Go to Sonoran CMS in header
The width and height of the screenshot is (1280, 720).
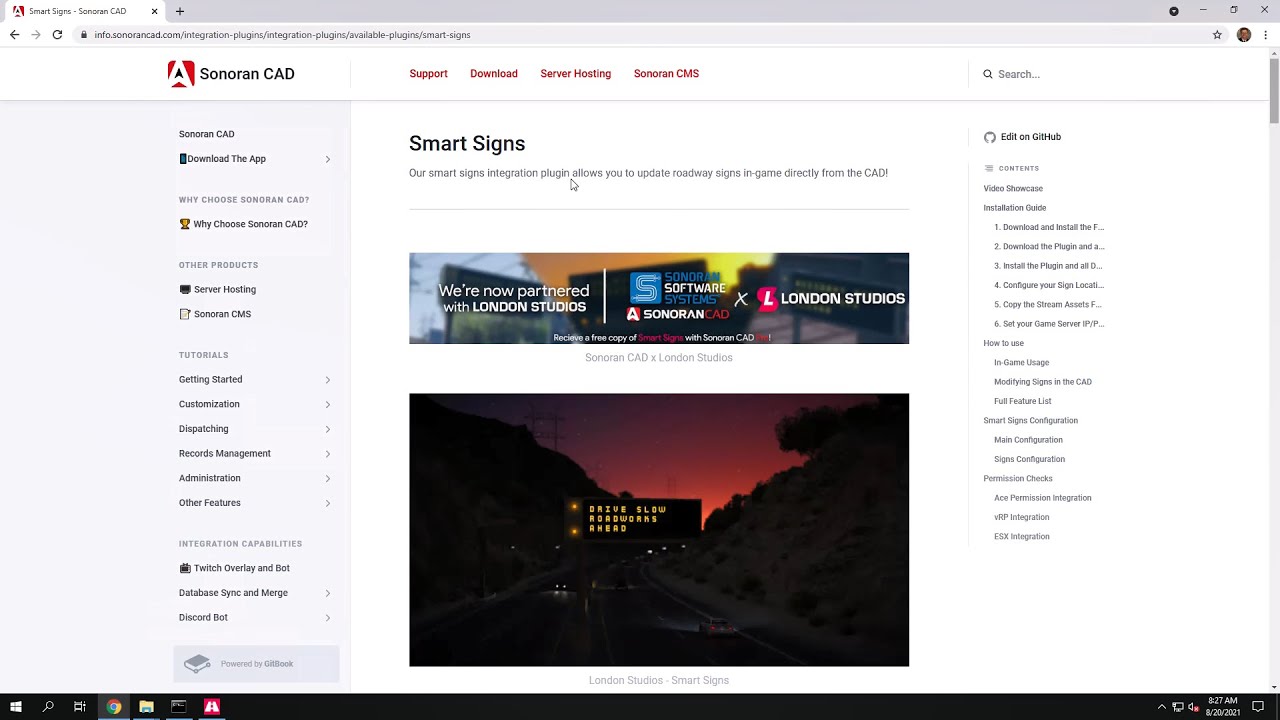(666, 74)
